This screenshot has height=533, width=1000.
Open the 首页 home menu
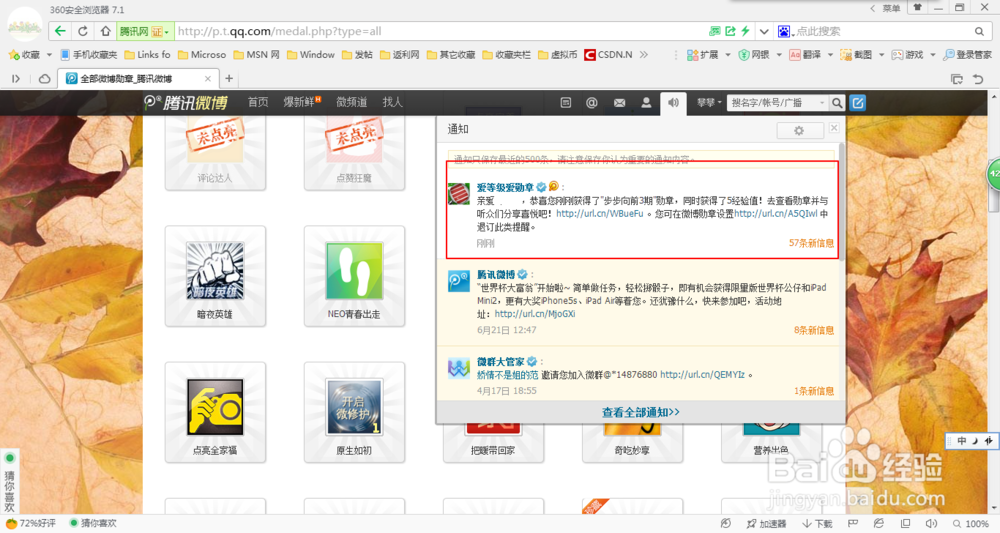pyautogui.click(x=258, y=102)
